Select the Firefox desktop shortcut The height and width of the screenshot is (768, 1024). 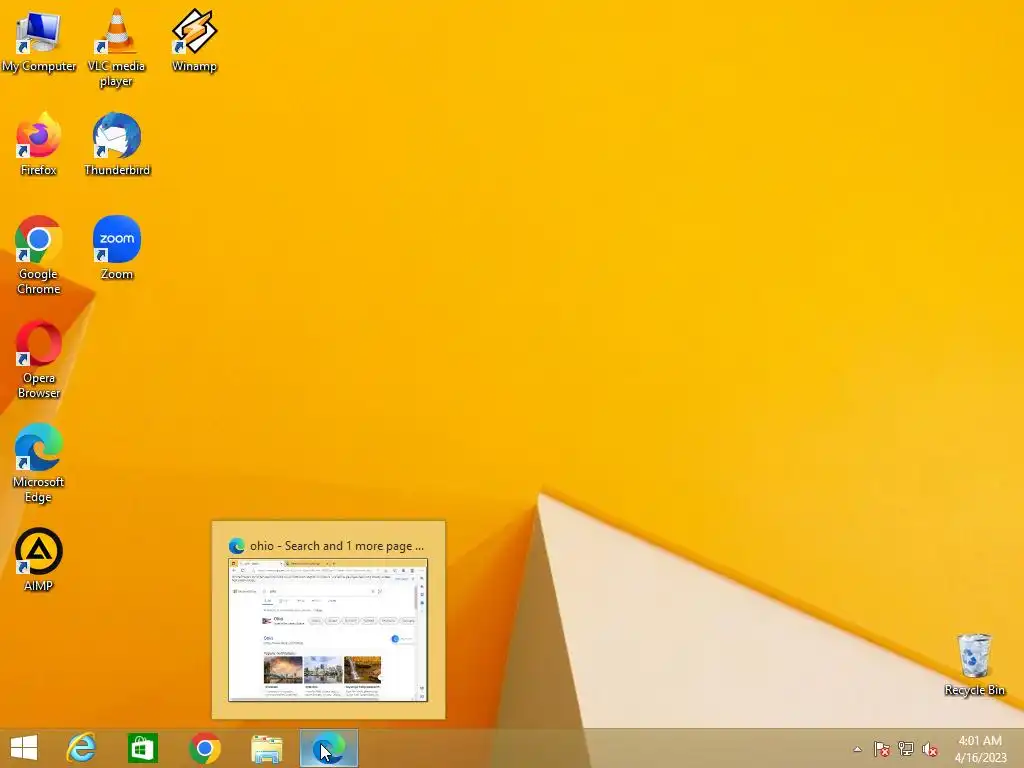pos(39,145)
